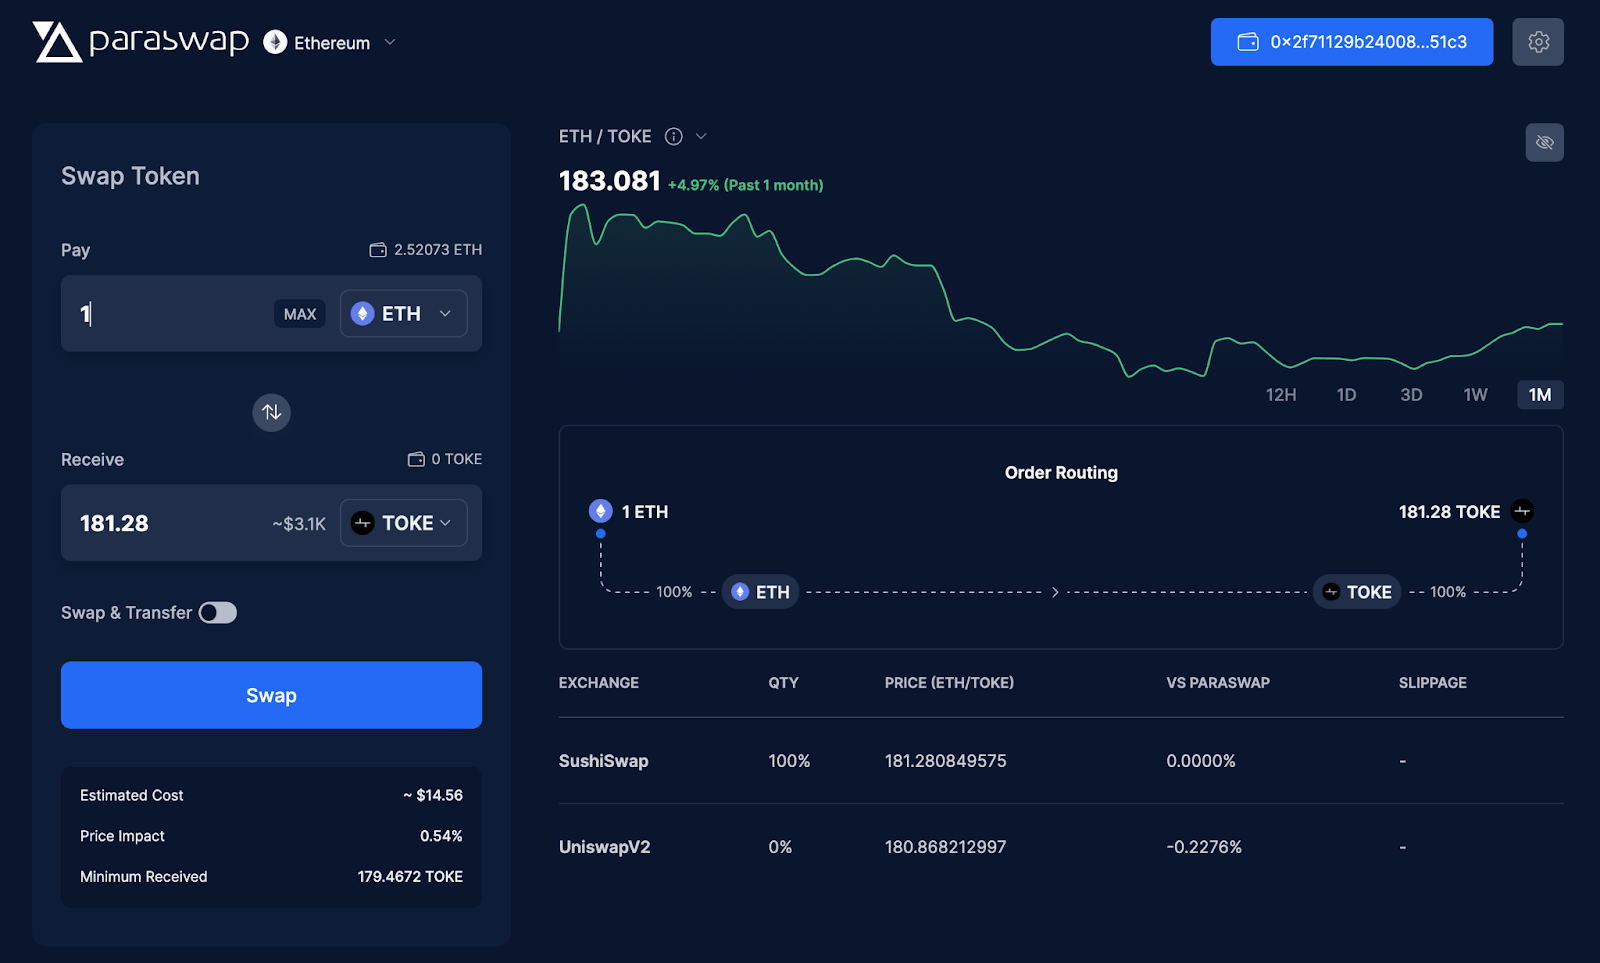Open the ETH pay token dropdown
The width and height of the screenshot is (1600, 963).
pyautogui.click(x=403, y=314)
